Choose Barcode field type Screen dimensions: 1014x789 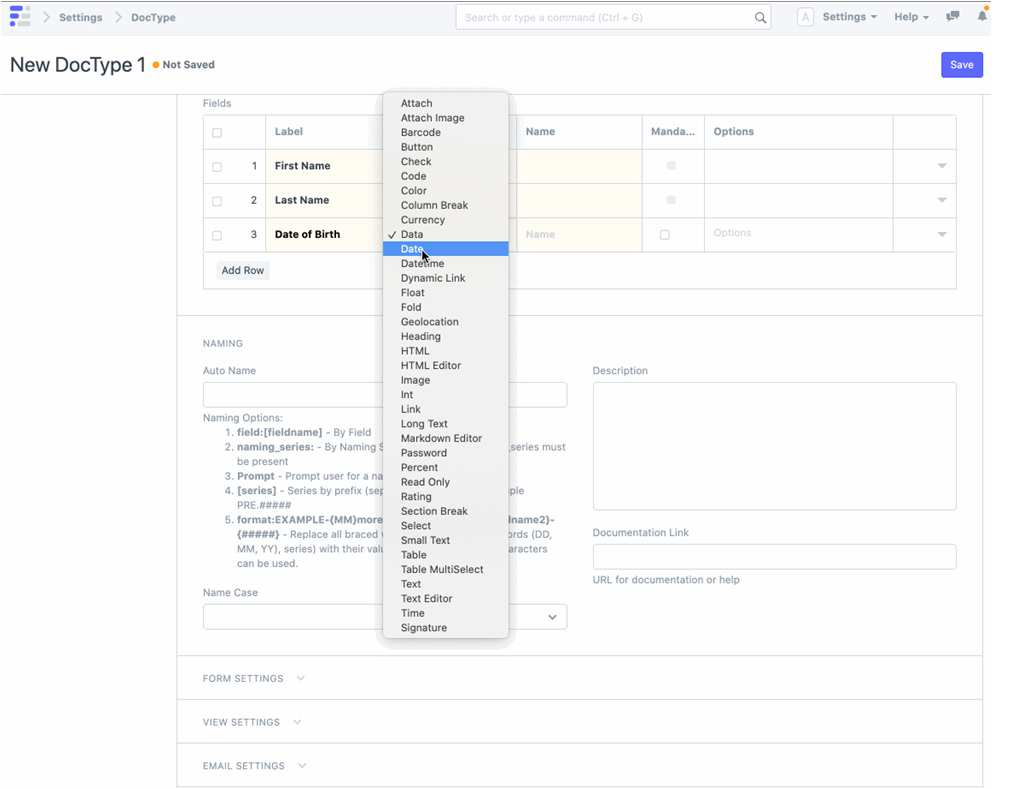click(446, 133)
